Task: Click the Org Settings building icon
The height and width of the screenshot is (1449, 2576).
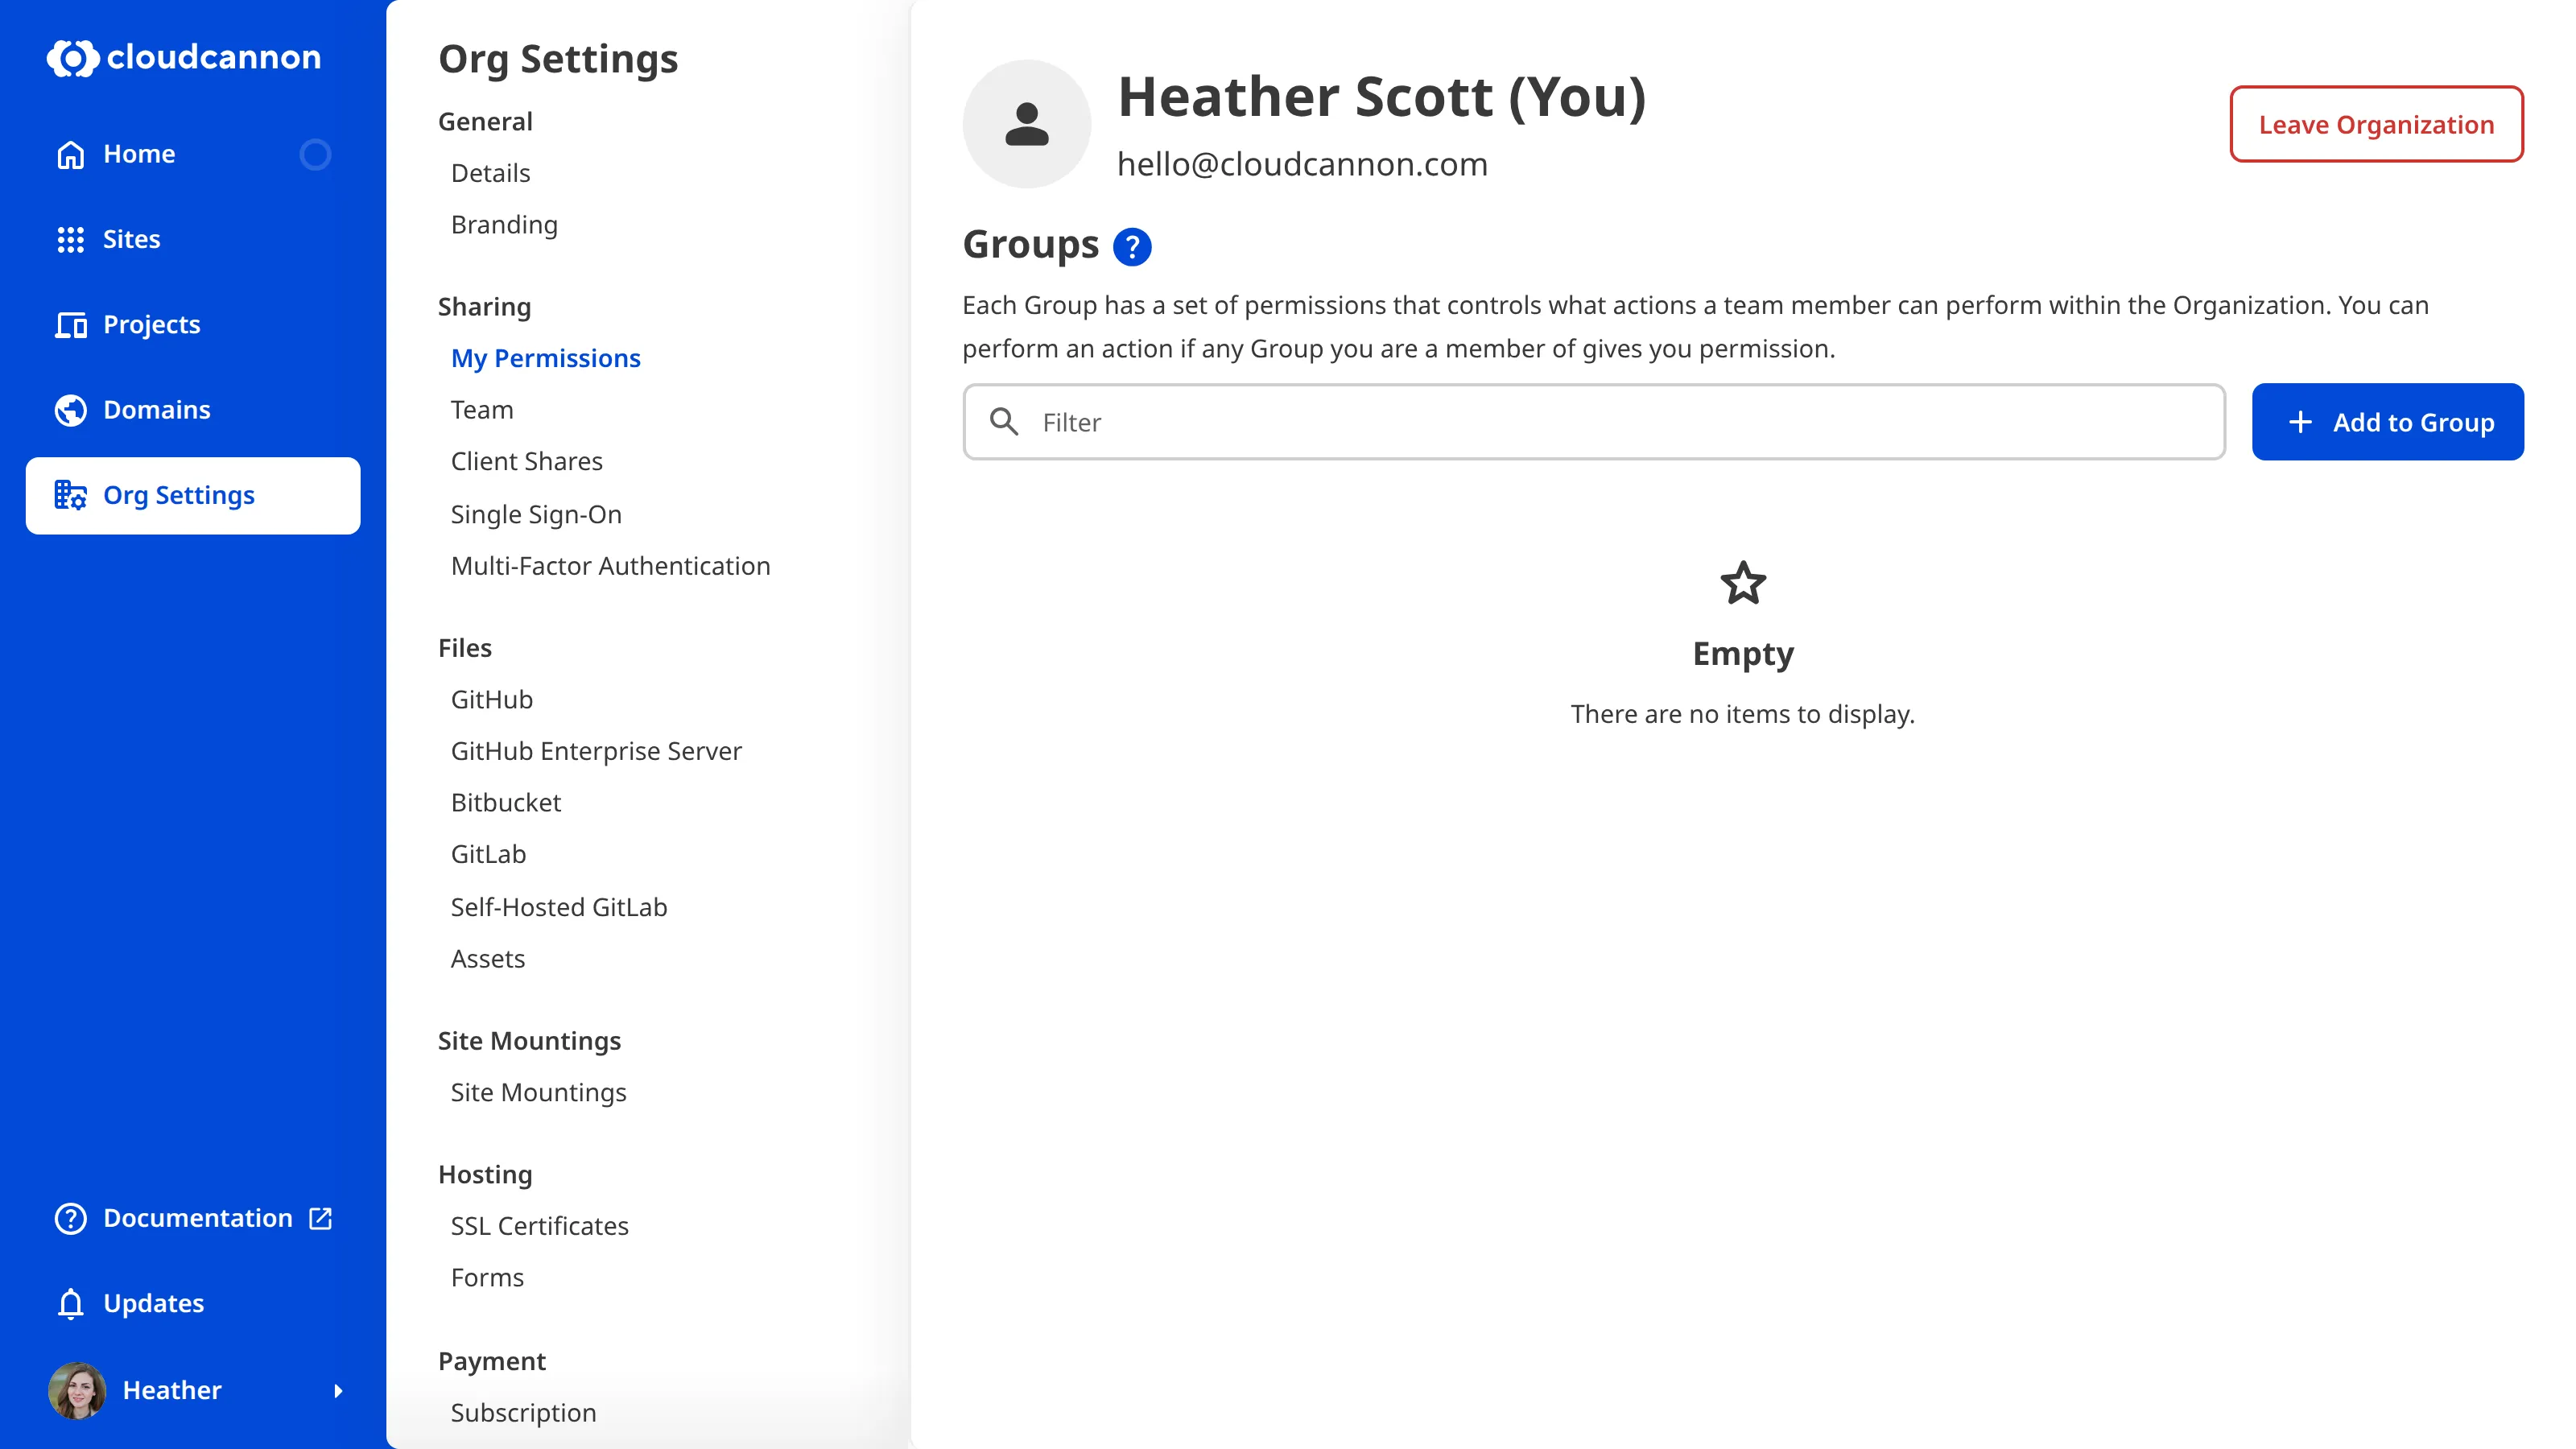Action: [x=71, y=495]
